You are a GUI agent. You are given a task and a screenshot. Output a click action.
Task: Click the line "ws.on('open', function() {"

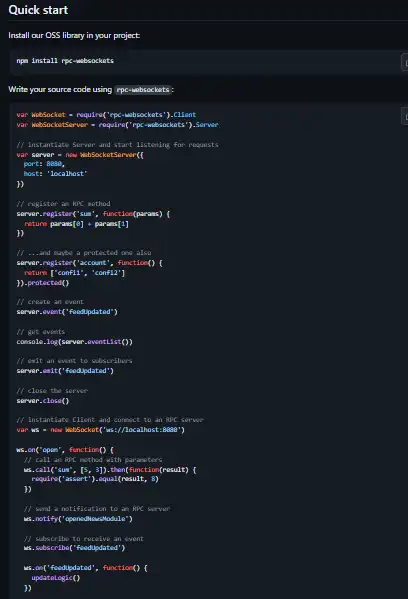click(x=65, y=450)
